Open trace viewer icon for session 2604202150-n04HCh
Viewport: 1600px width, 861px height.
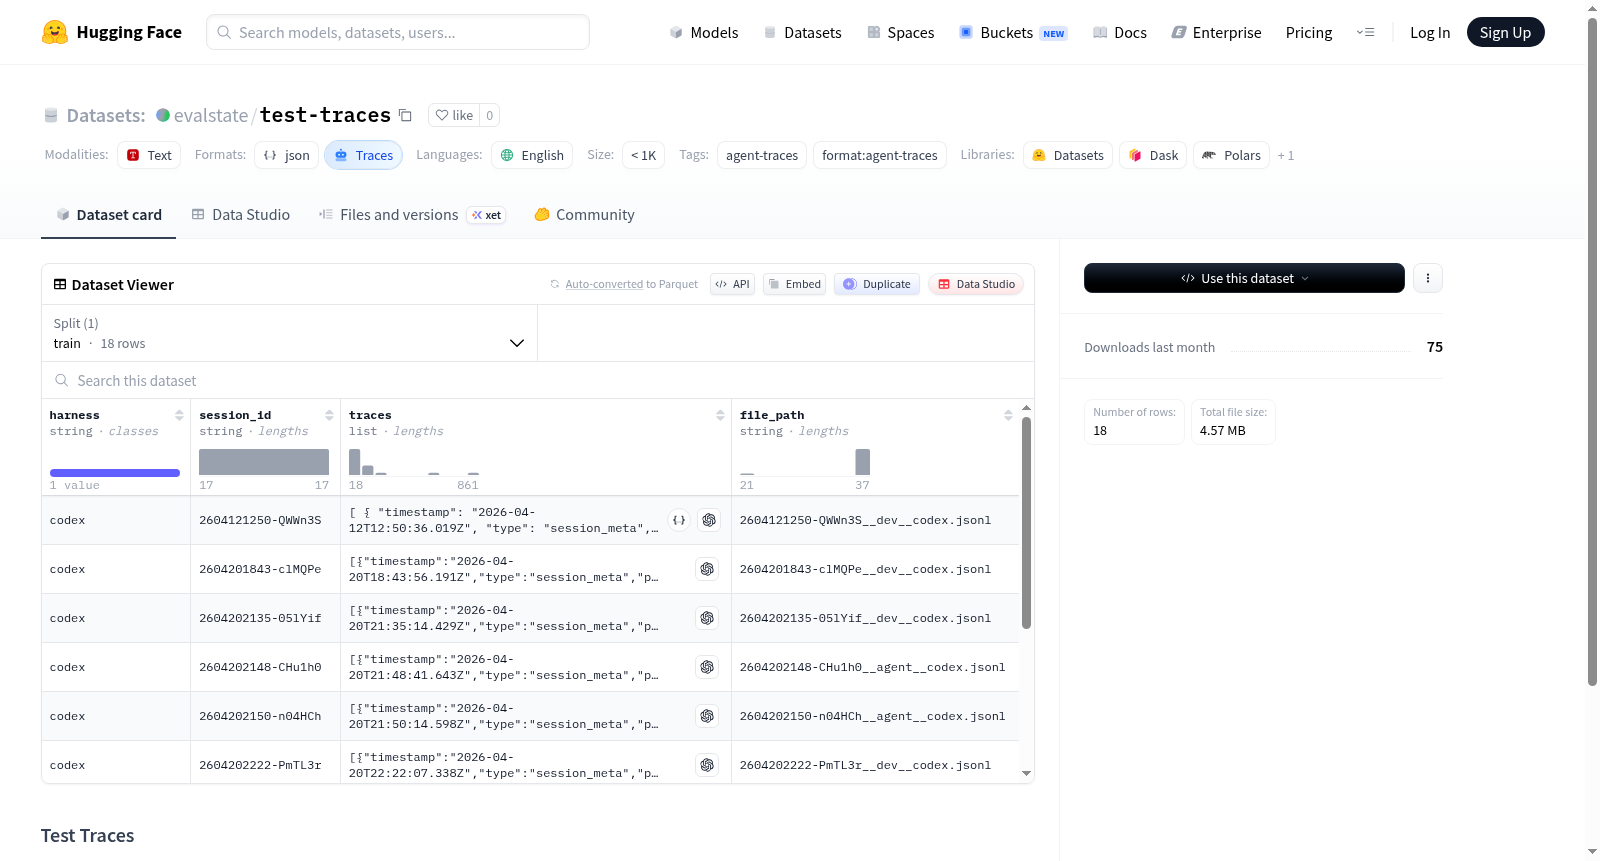(x=707, y=716)
